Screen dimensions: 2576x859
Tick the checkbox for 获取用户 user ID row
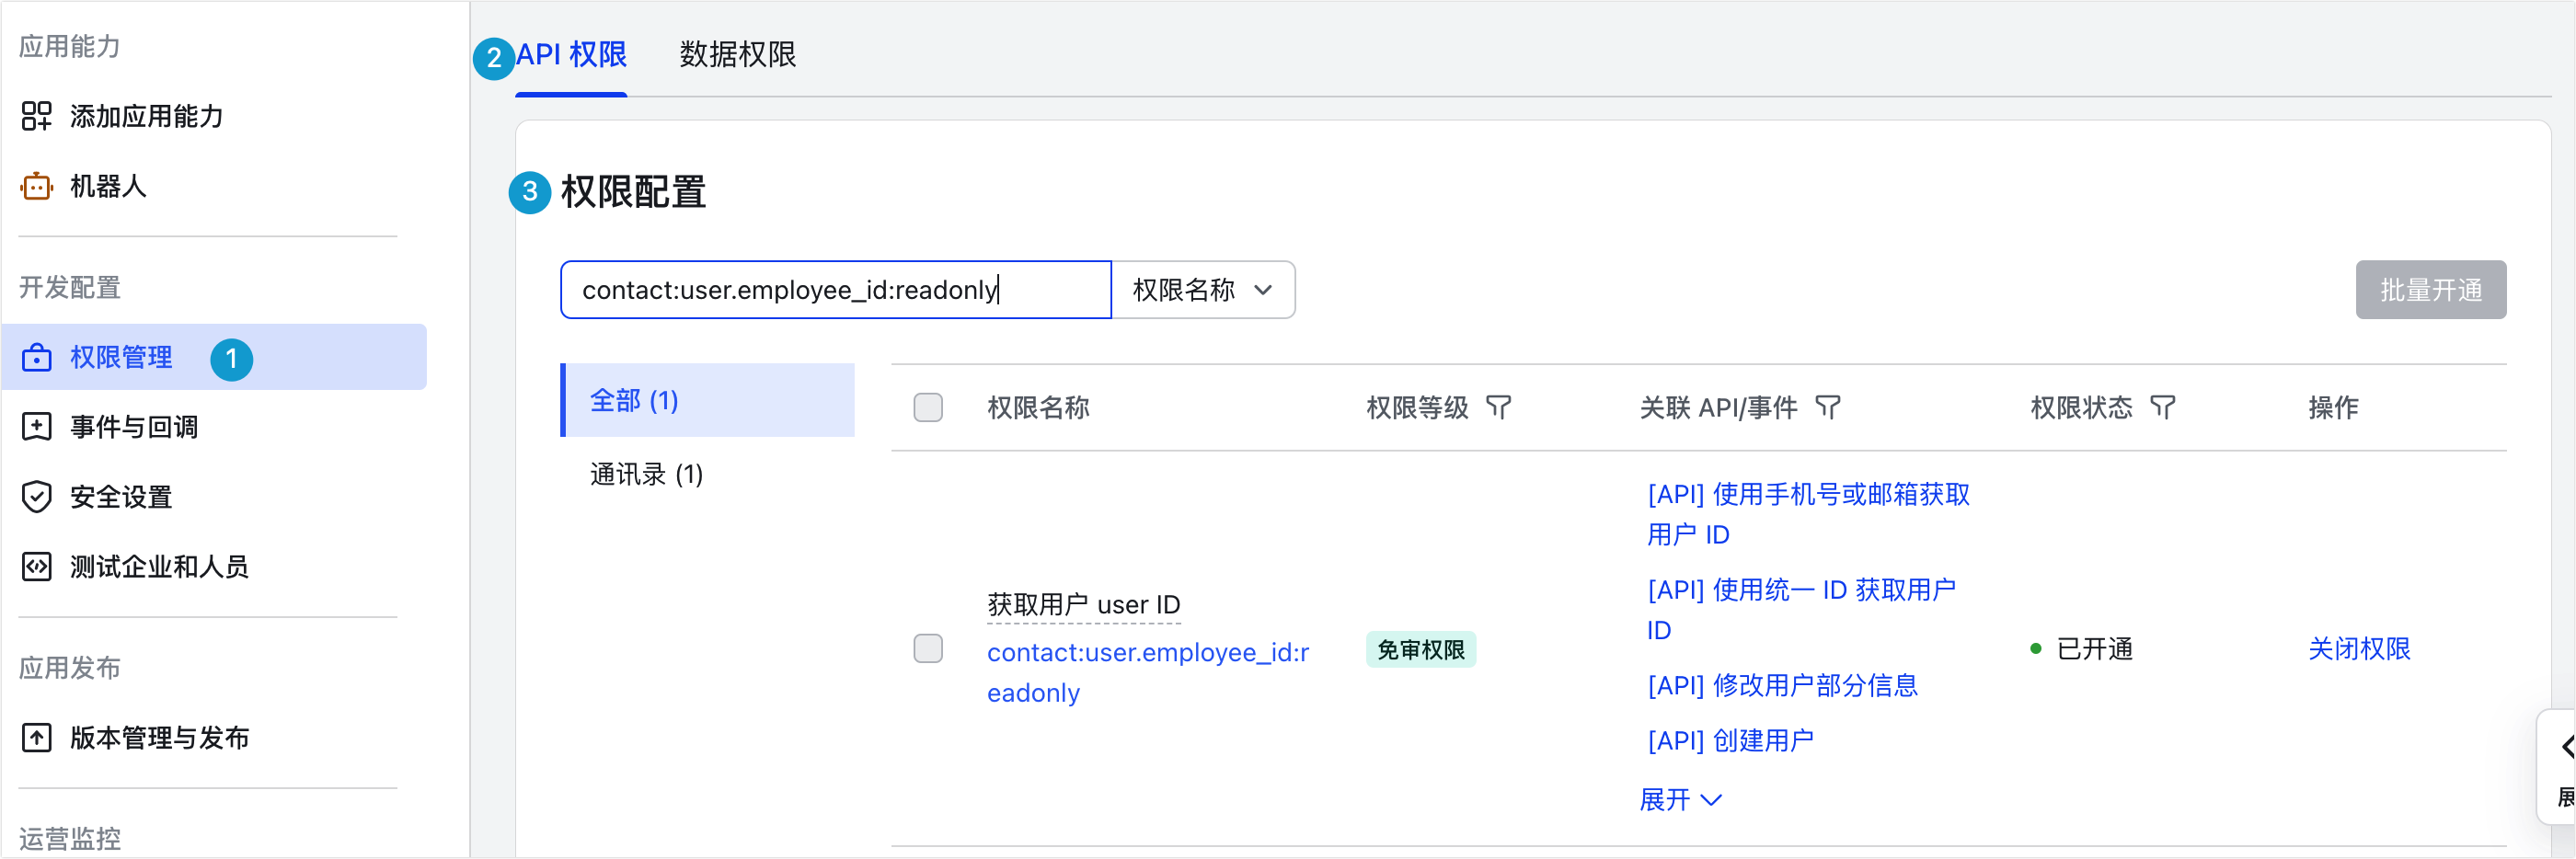pos(928,649)
